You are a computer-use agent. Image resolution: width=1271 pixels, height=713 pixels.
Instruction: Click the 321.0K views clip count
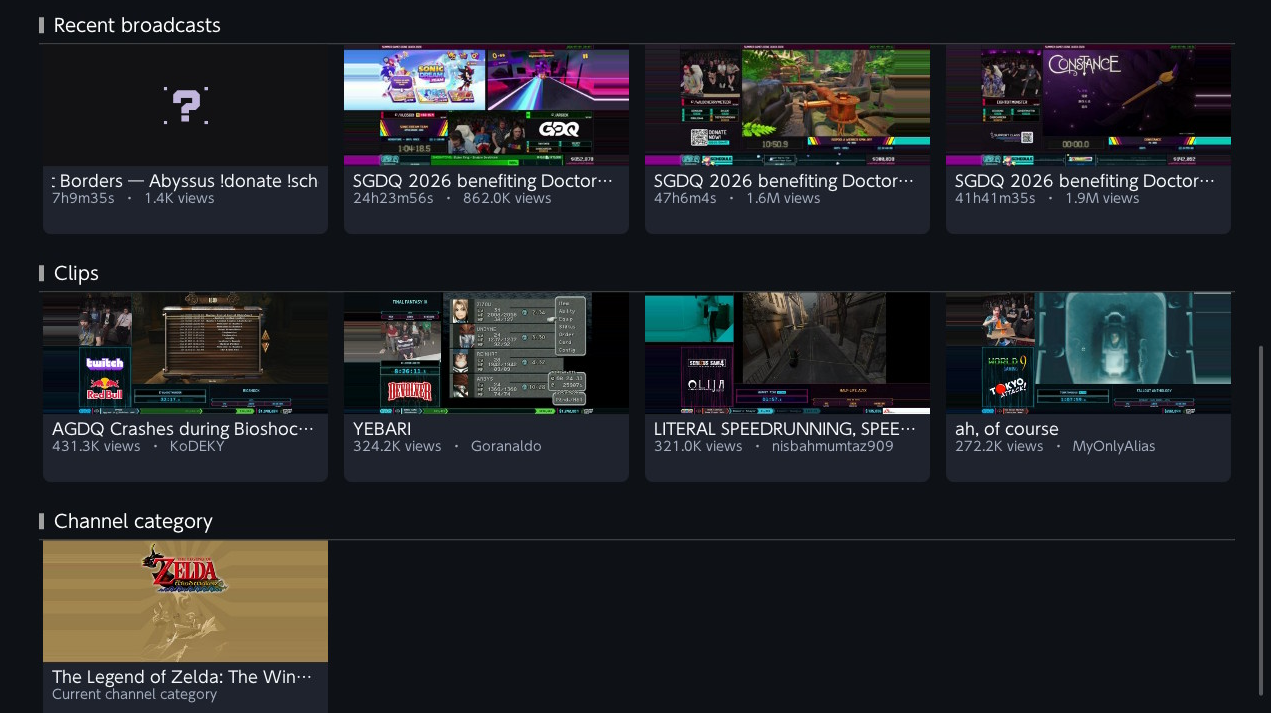point(698,446)
